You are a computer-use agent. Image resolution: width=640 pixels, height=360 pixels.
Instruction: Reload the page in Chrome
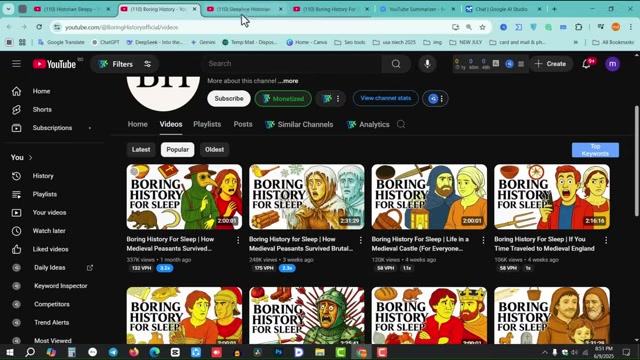(x=39, y=27)
